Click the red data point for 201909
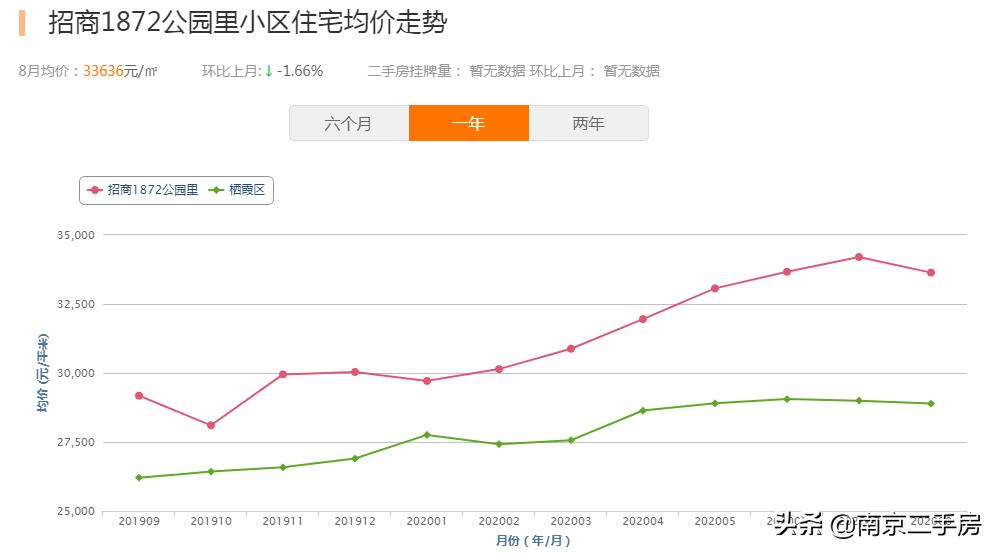This screenshot has width=998, height=553. click(139, 396)
